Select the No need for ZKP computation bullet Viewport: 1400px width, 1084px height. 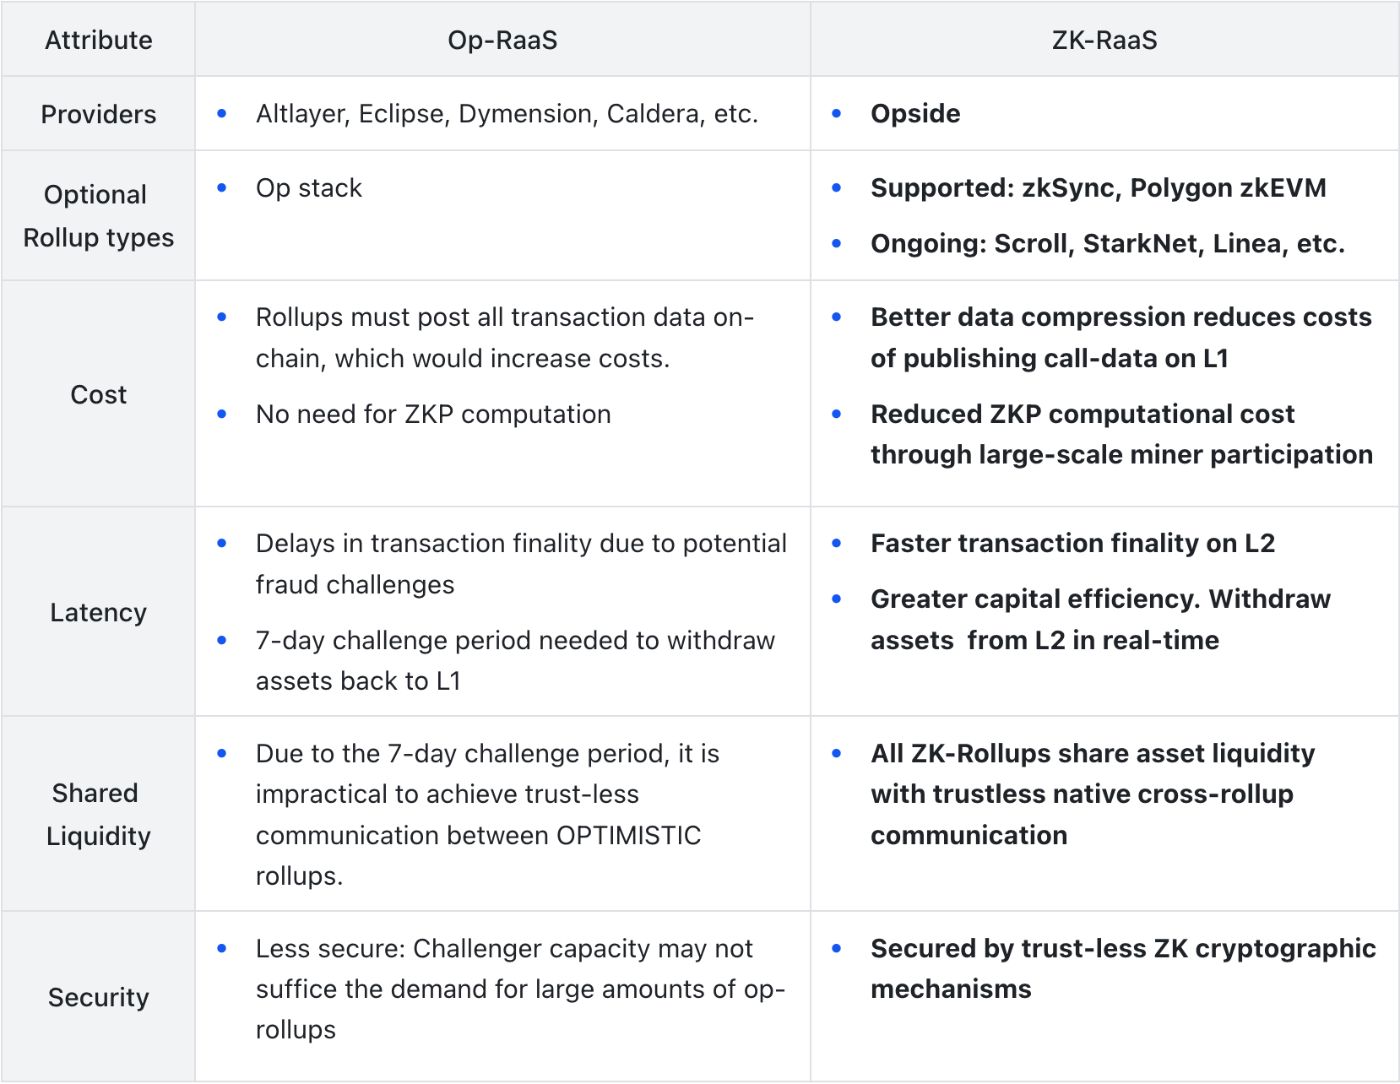point(432,414)
